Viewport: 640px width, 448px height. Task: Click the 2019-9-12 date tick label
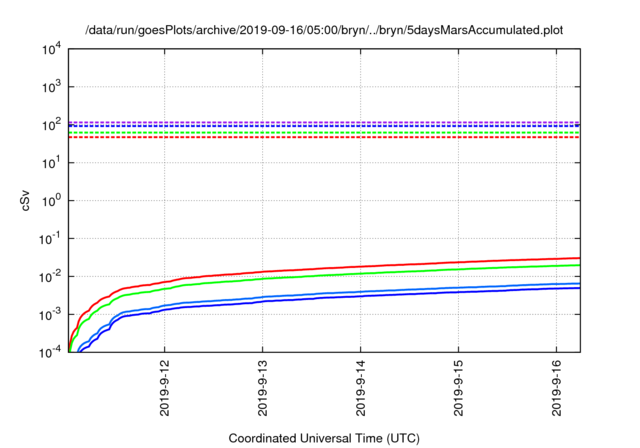164,388
